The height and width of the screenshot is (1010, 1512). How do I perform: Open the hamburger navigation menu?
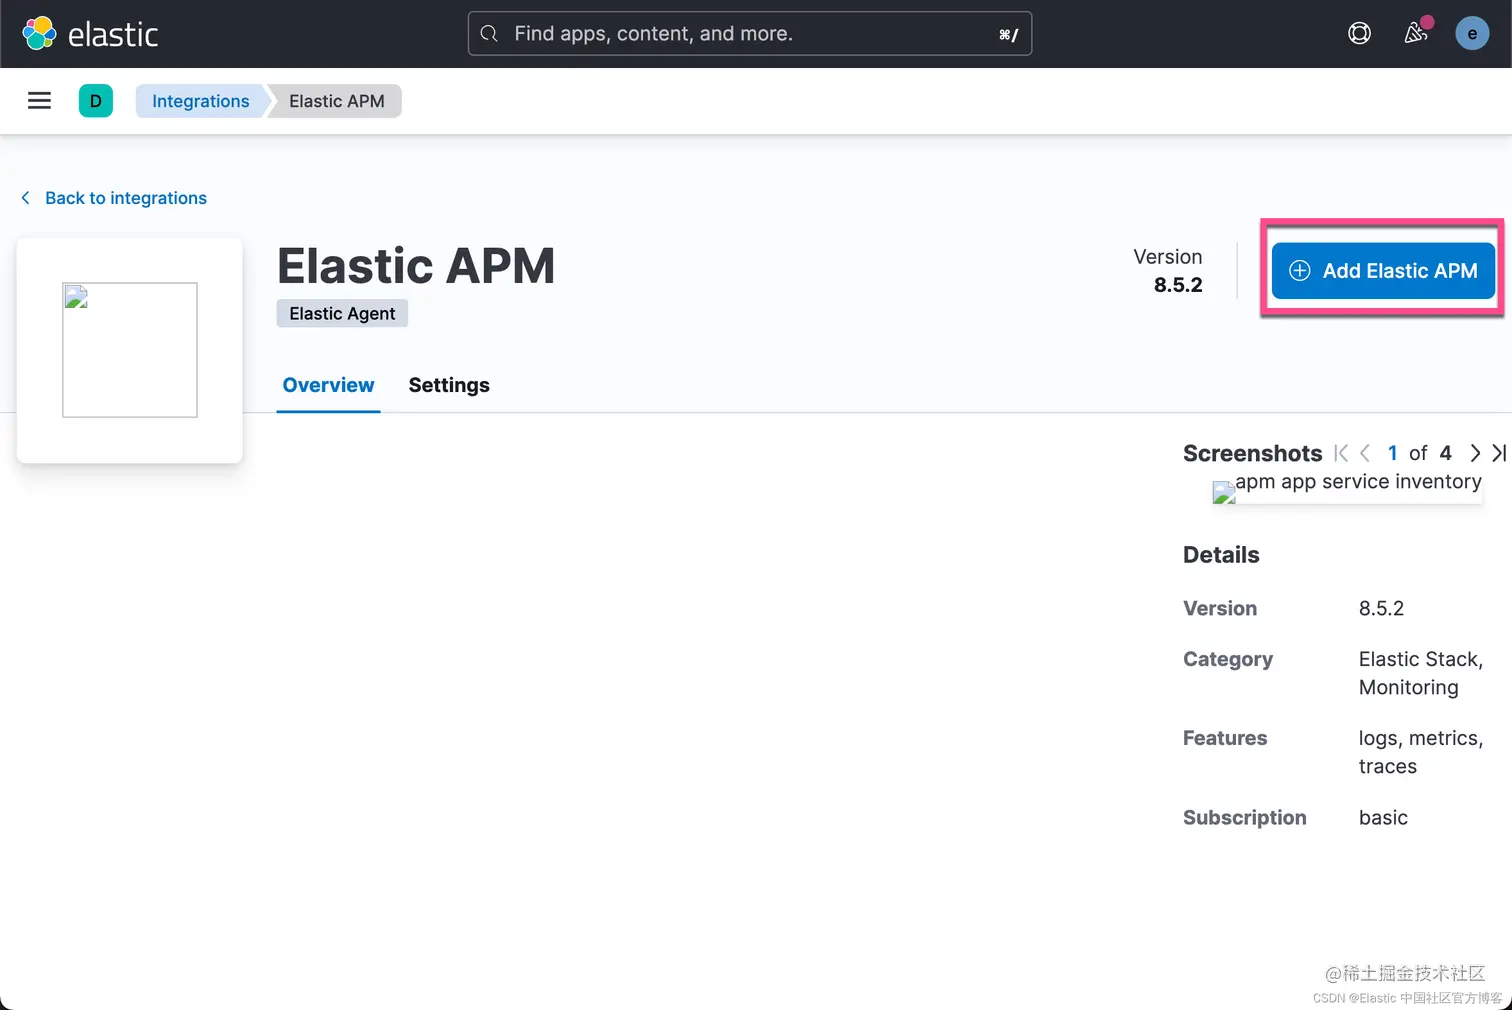(39, 101)
